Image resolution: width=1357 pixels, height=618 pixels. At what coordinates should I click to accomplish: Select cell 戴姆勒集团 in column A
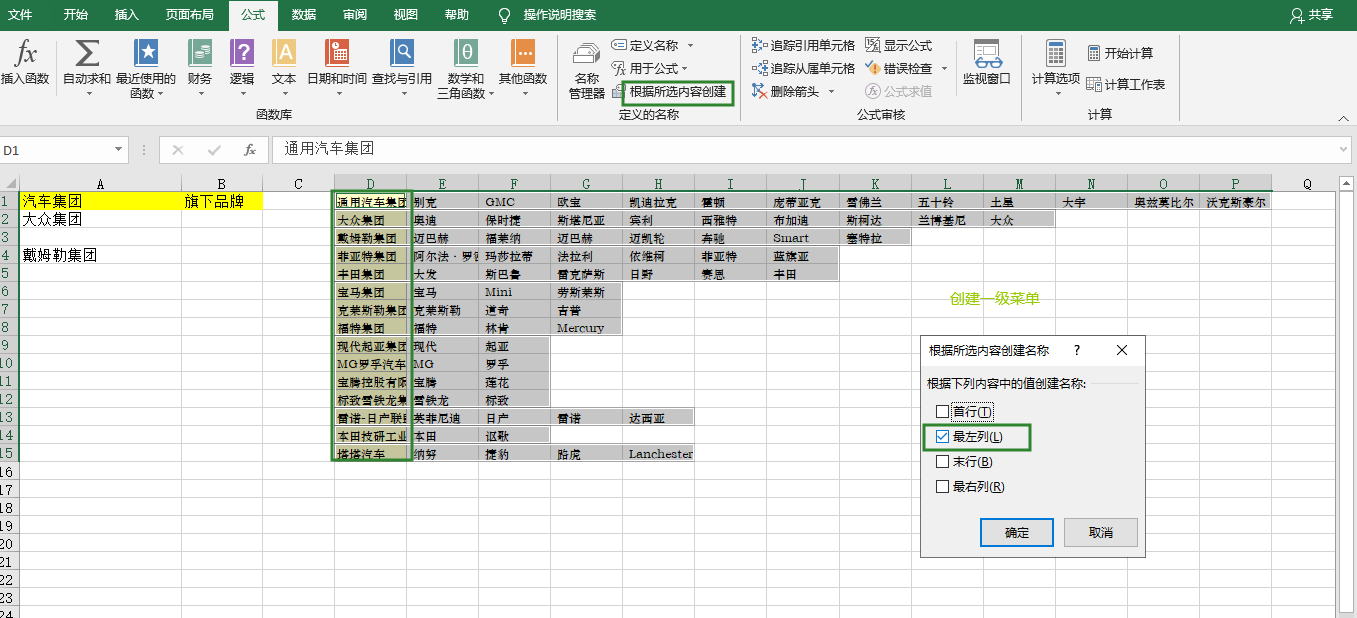(101, 255)
